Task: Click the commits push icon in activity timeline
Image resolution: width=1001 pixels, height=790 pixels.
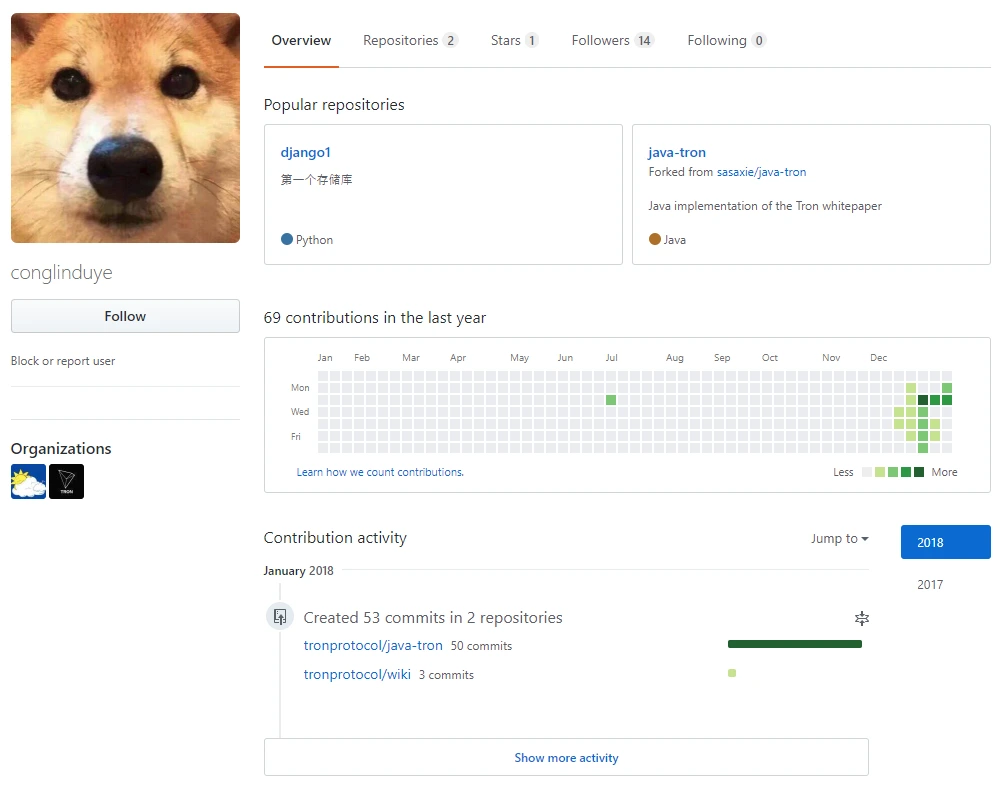Action: pos(280,616)
